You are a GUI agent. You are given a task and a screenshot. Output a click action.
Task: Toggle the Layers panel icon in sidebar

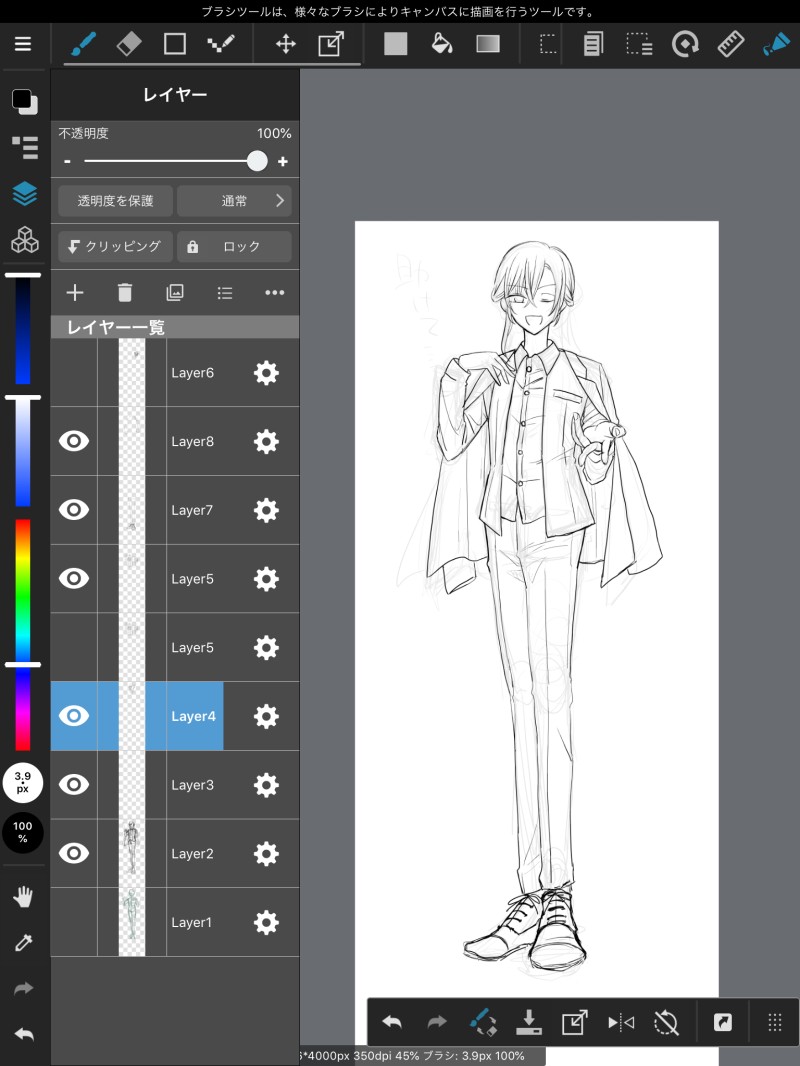25,194
